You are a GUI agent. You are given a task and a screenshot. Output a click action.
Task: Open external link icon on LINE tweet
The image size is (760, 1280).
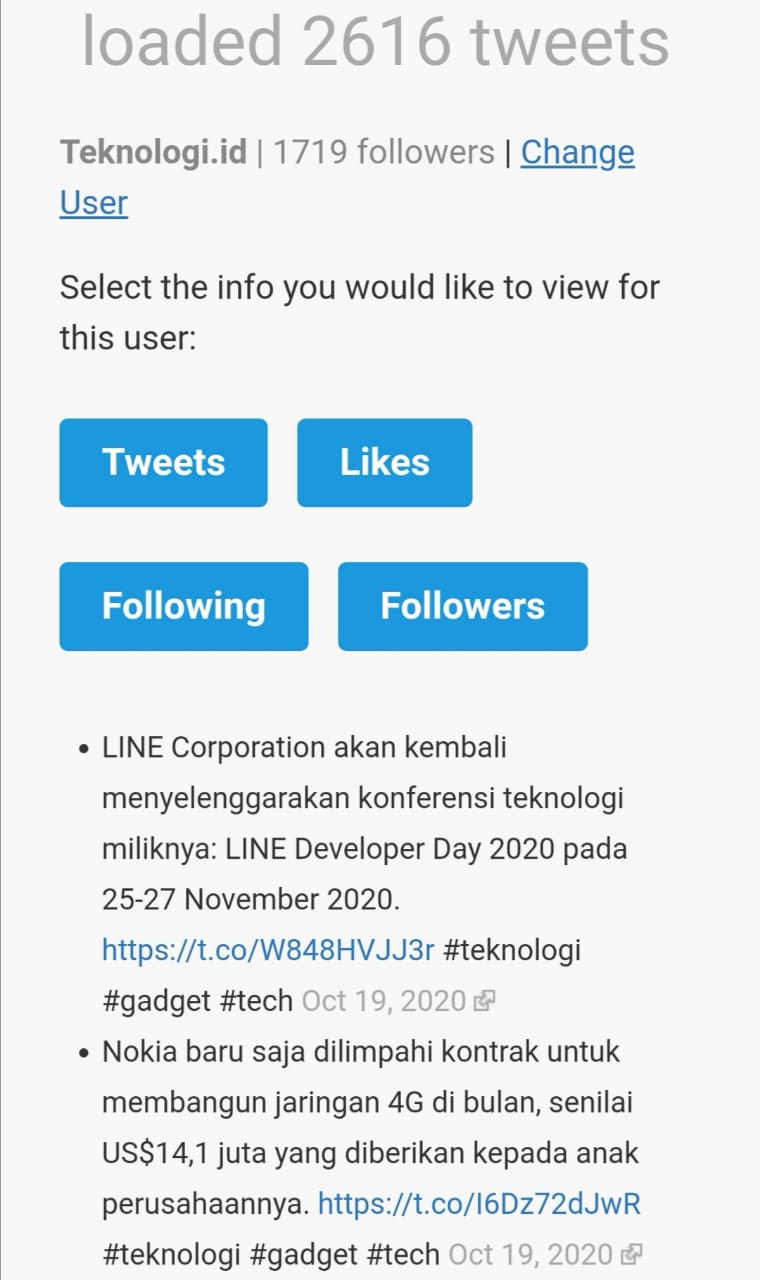click(x=487, y=1001)
